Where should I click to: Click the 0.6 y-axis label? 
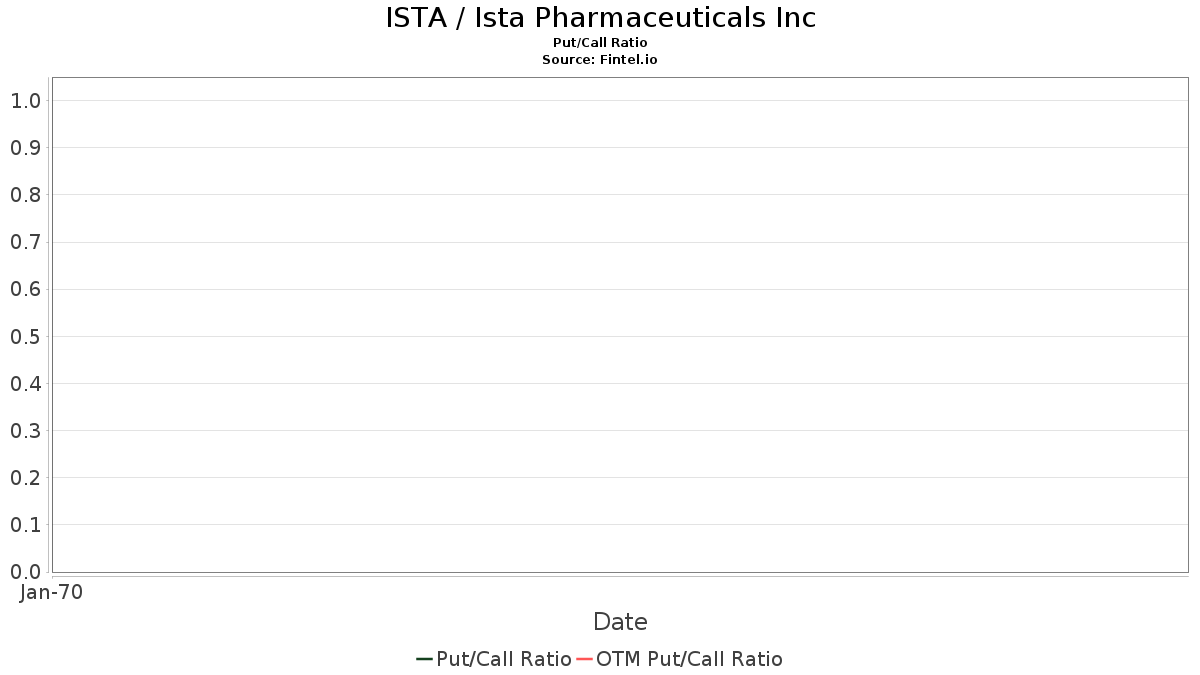pyautogui.click(x=26, y=289)
